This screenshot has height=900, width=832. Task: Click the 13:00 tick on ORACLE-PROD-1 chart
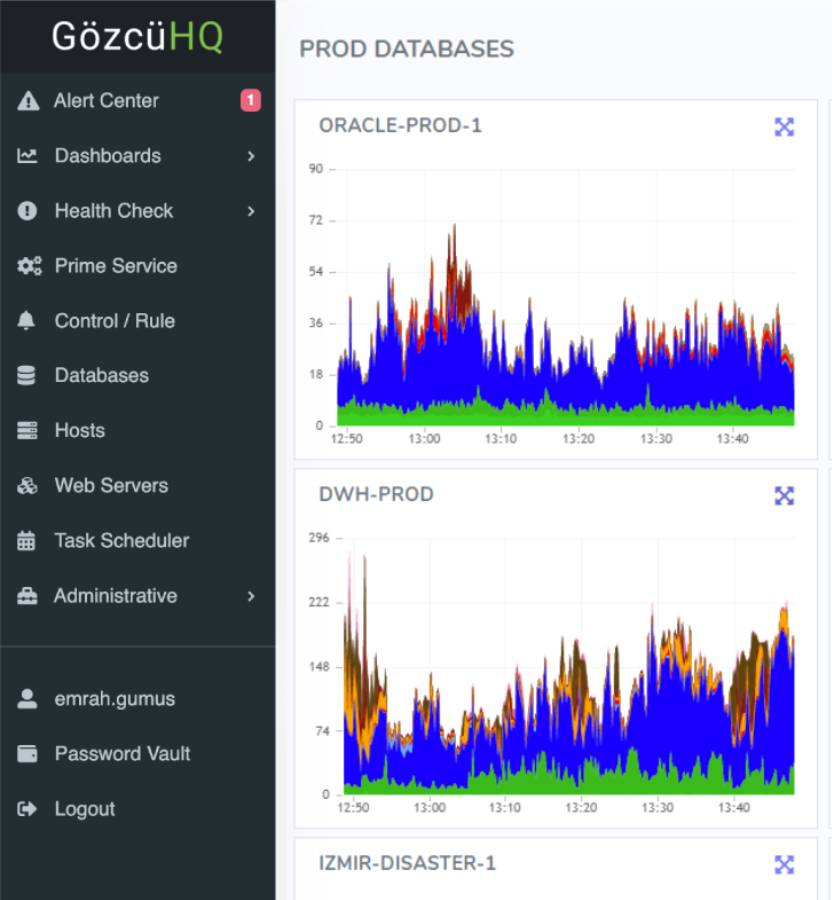coord(425,439)
